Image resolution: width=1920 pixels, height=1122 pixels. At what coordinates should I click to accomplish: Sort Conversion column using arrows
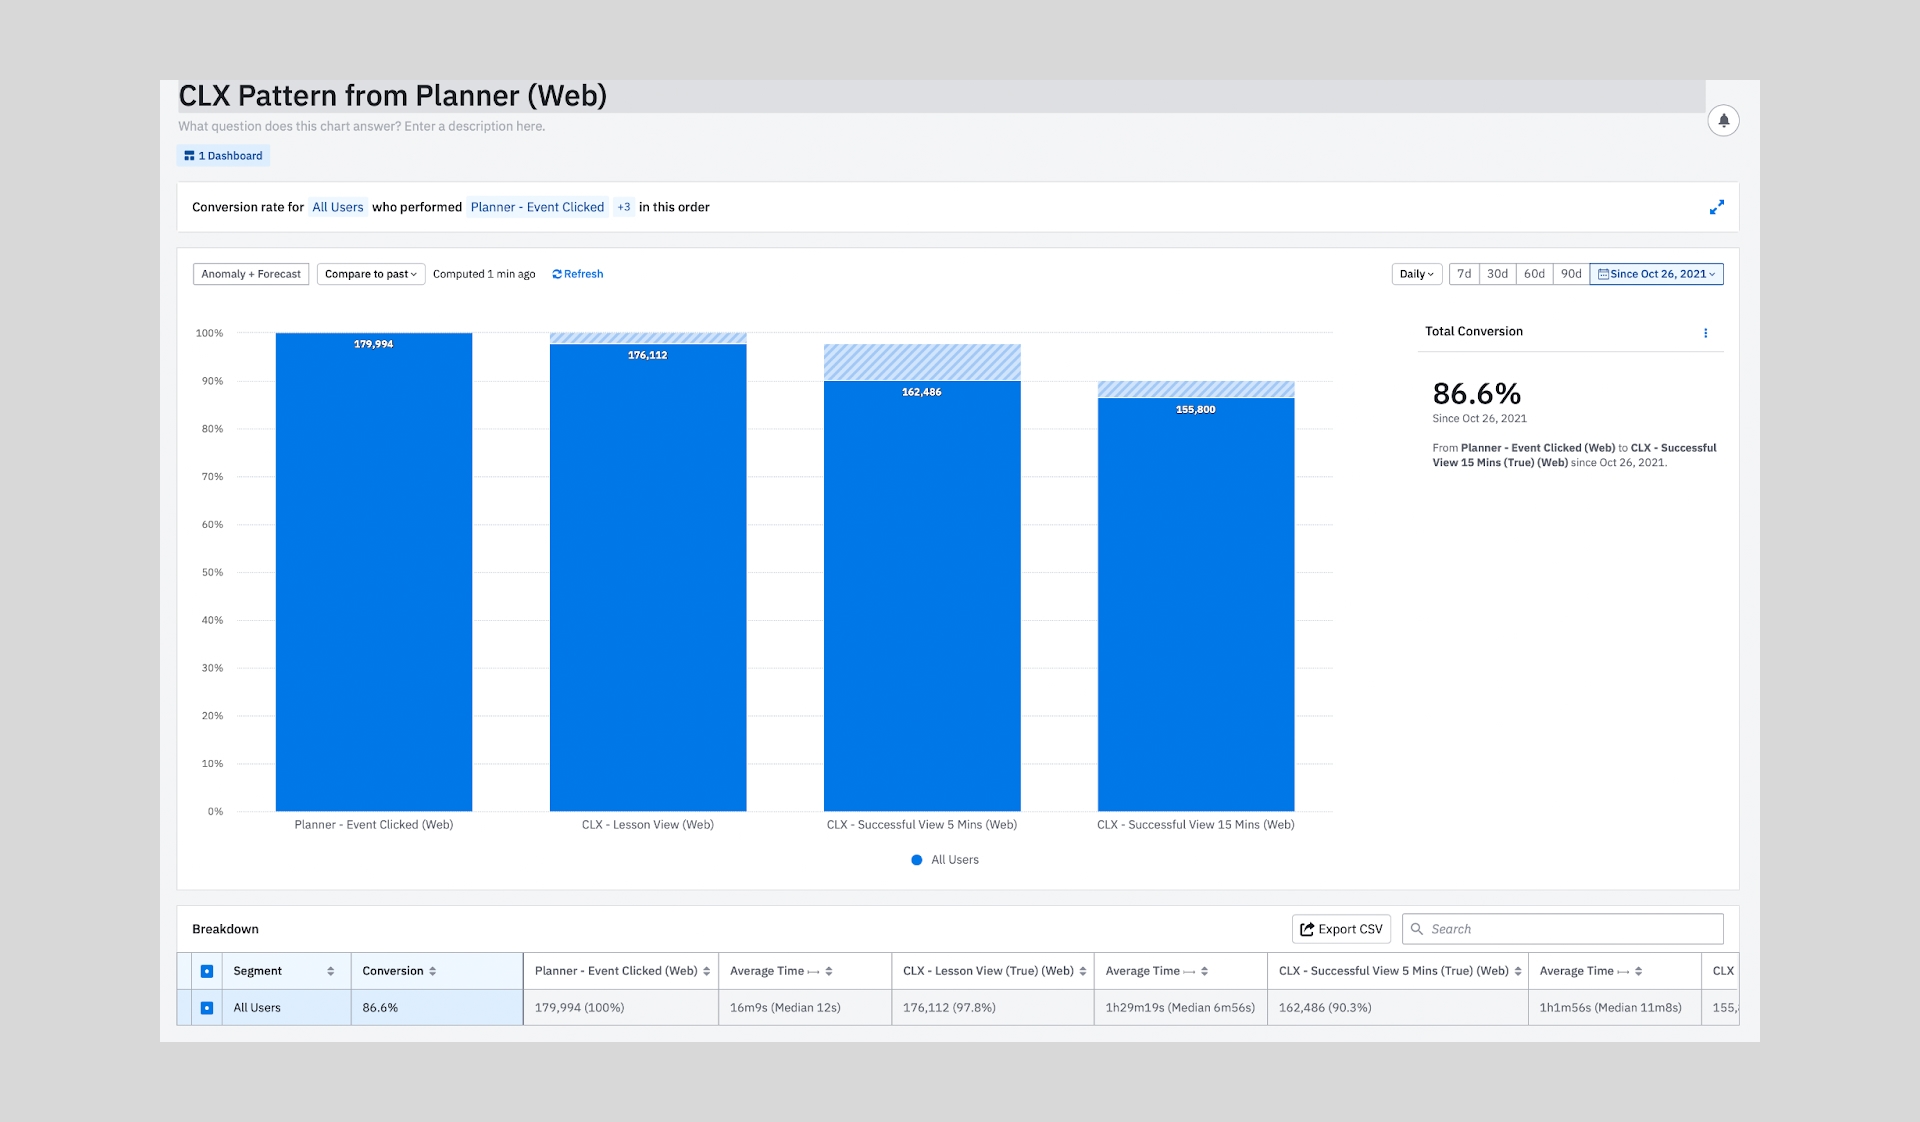(x=433, y=971)
